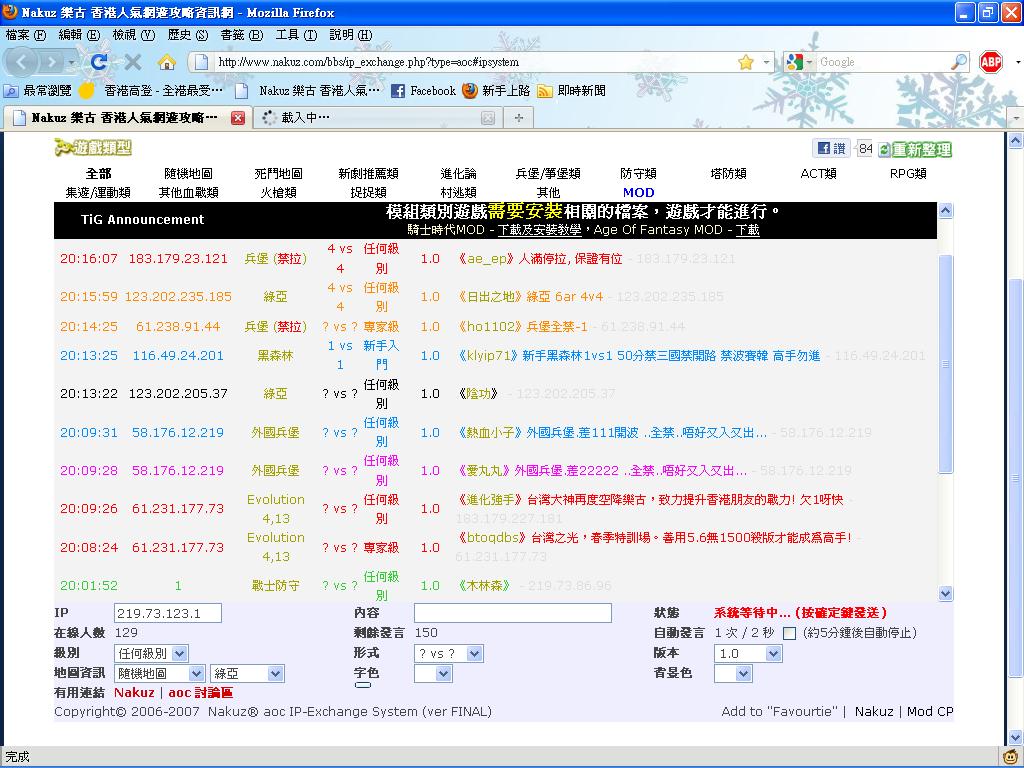The height and width of the screenshot is (768, 1024).
Task: Enable the 自動發言 auto-post checkbox
Action: [789, 633]
